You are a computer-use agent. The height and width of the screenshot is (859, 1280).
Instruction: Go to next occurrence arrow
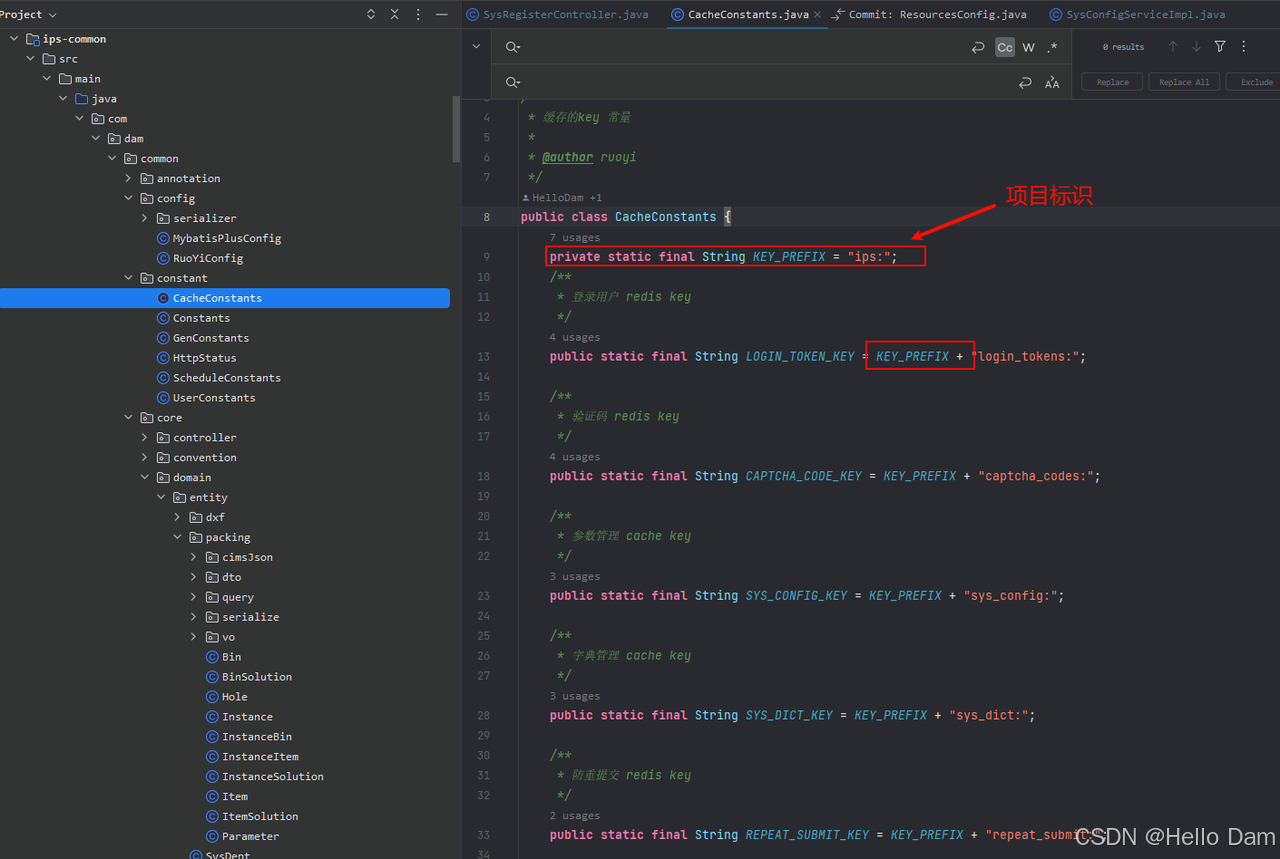[x=1196, y=47]
